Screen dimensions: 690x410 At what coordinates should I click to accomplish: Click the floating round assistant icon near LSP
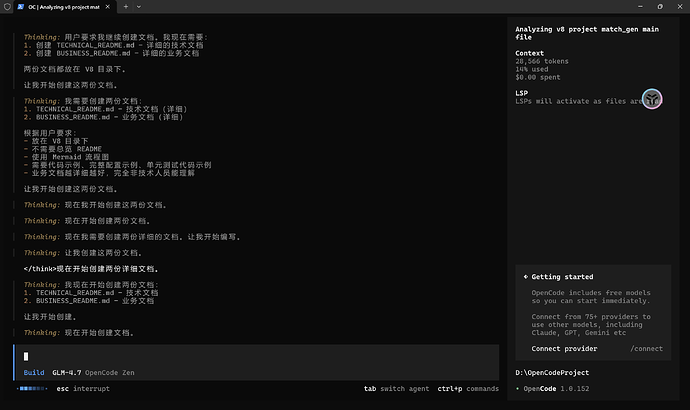tap(652, 99)
